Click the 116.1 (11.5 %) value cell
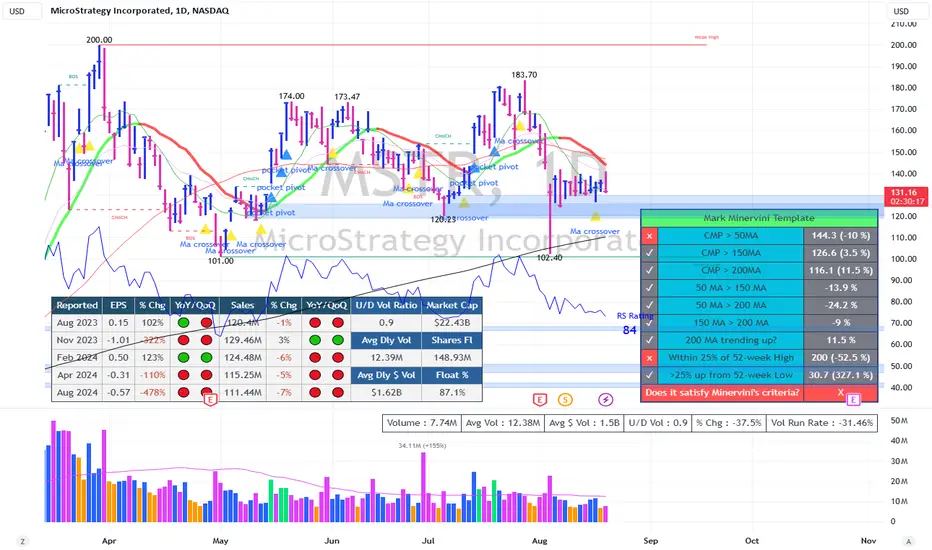Image resolution: width=932 pixels, height=550 pixels. [x=840, y=270]
